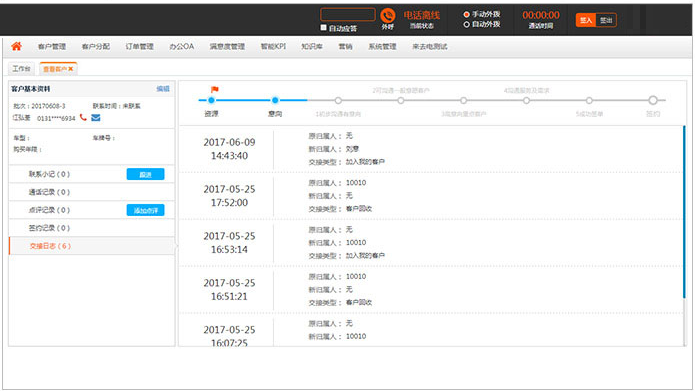This screenshot has width=695, height=391.
Task: Click the 签出 sign-out button
Action: pos(606,20)
